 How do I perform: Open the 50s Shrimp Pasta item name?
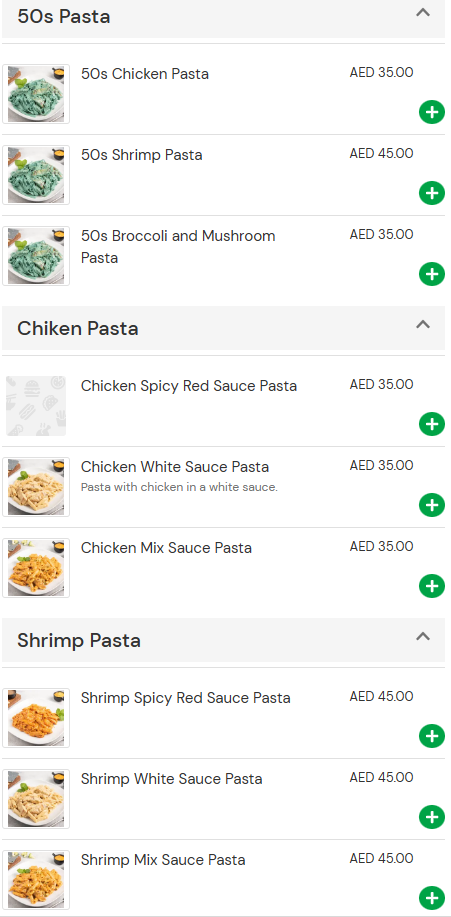[142, 155]
